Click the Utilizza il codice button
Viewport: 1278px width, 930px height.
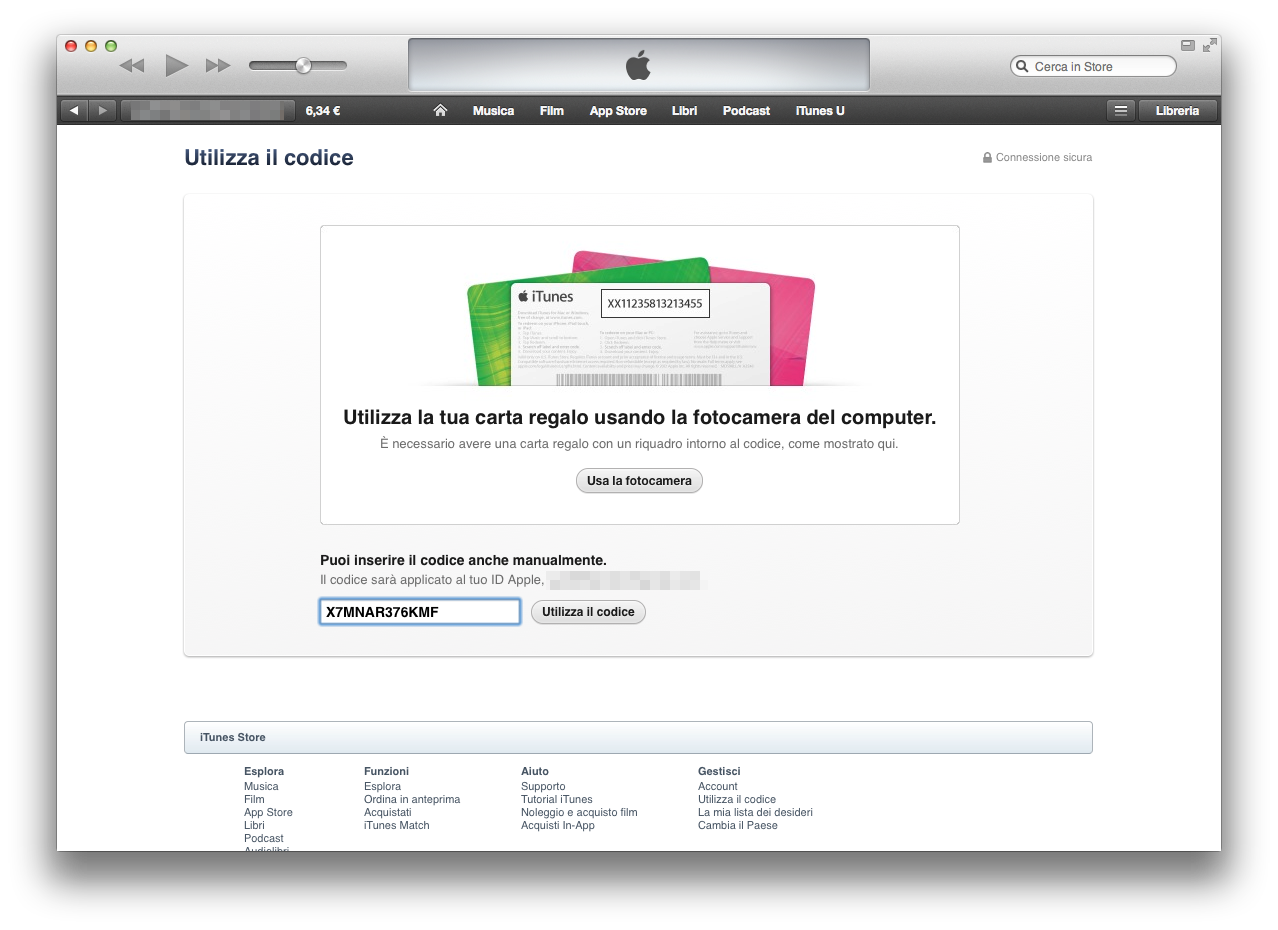[588, 612]
